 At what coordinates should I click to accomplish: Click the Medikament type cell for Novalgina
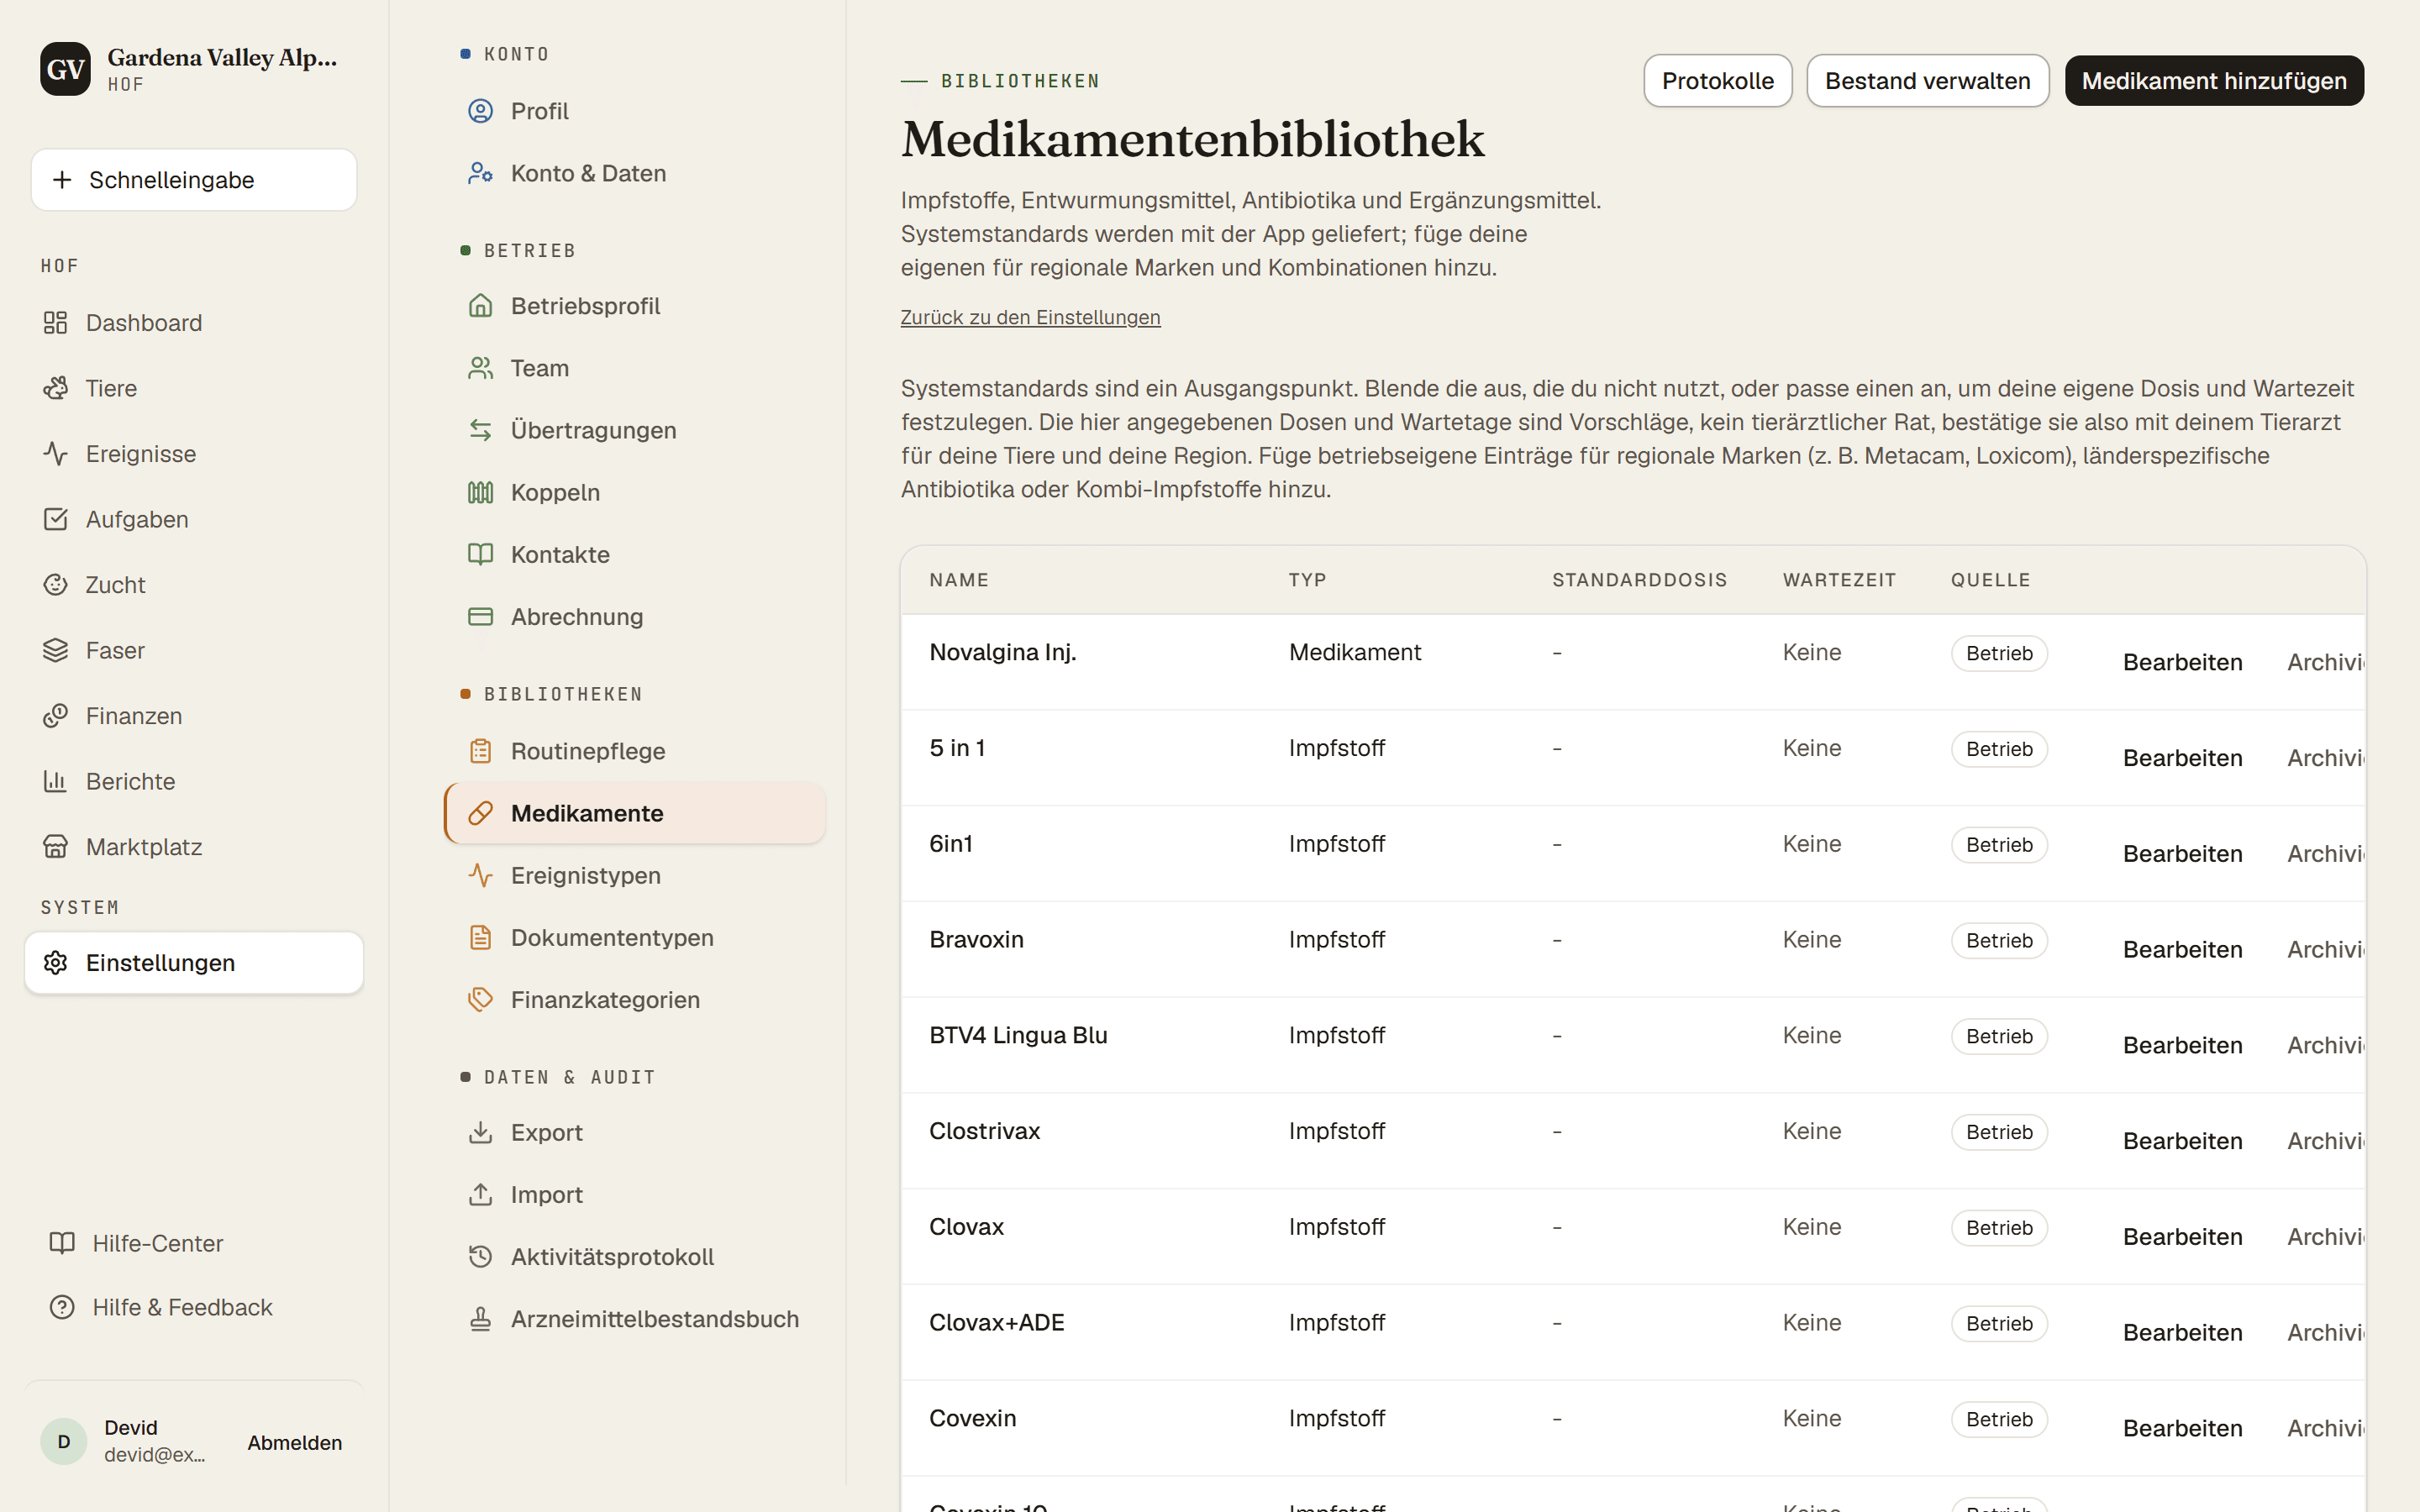(x=1354, y=652)
